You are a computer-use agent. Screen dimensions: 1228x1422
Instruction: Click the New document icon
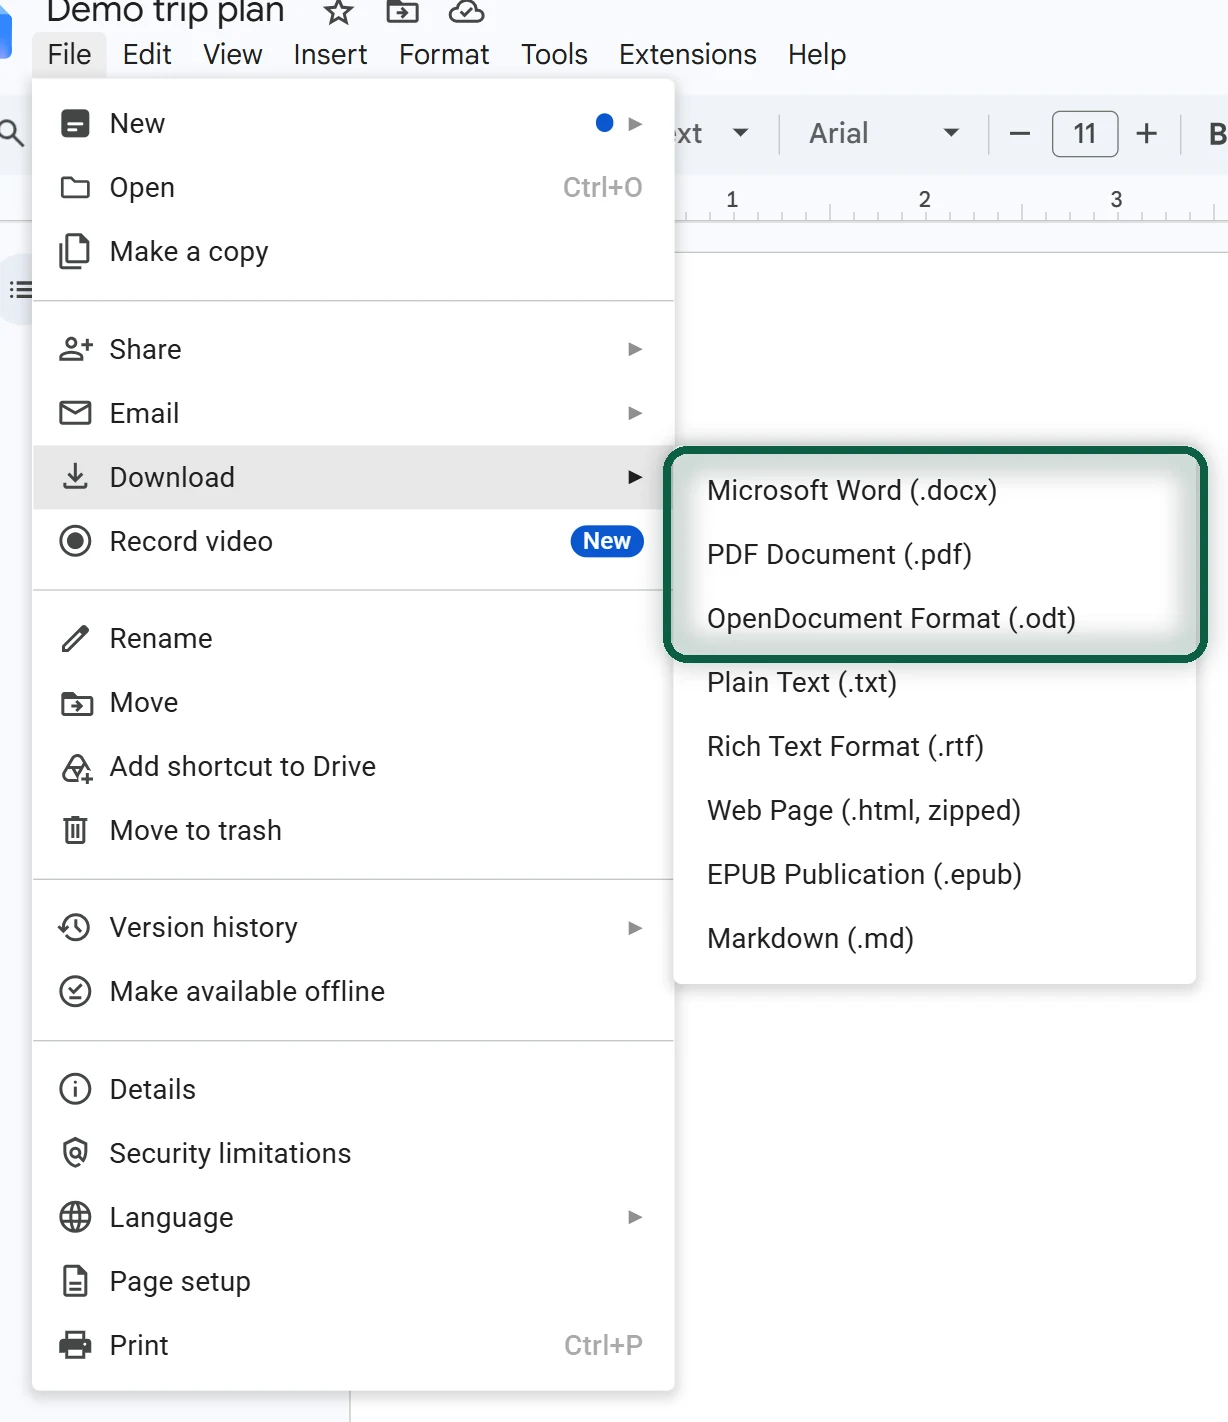75,123
